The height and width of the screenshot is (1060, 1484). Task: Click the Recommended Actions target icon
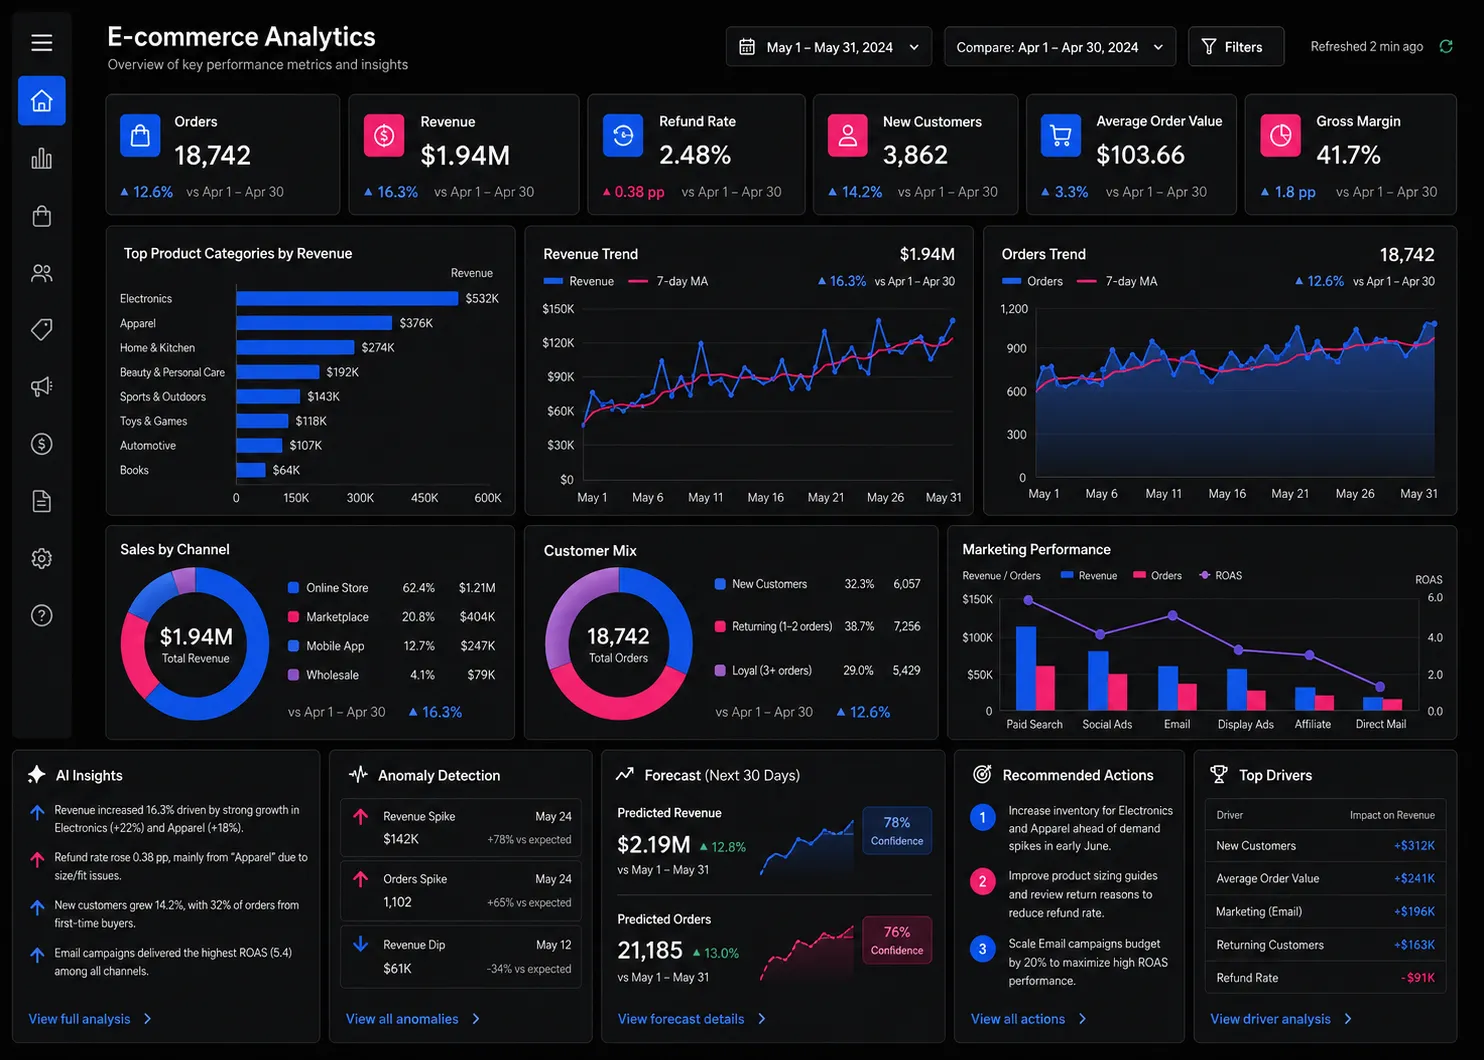[x=982, y=774]
